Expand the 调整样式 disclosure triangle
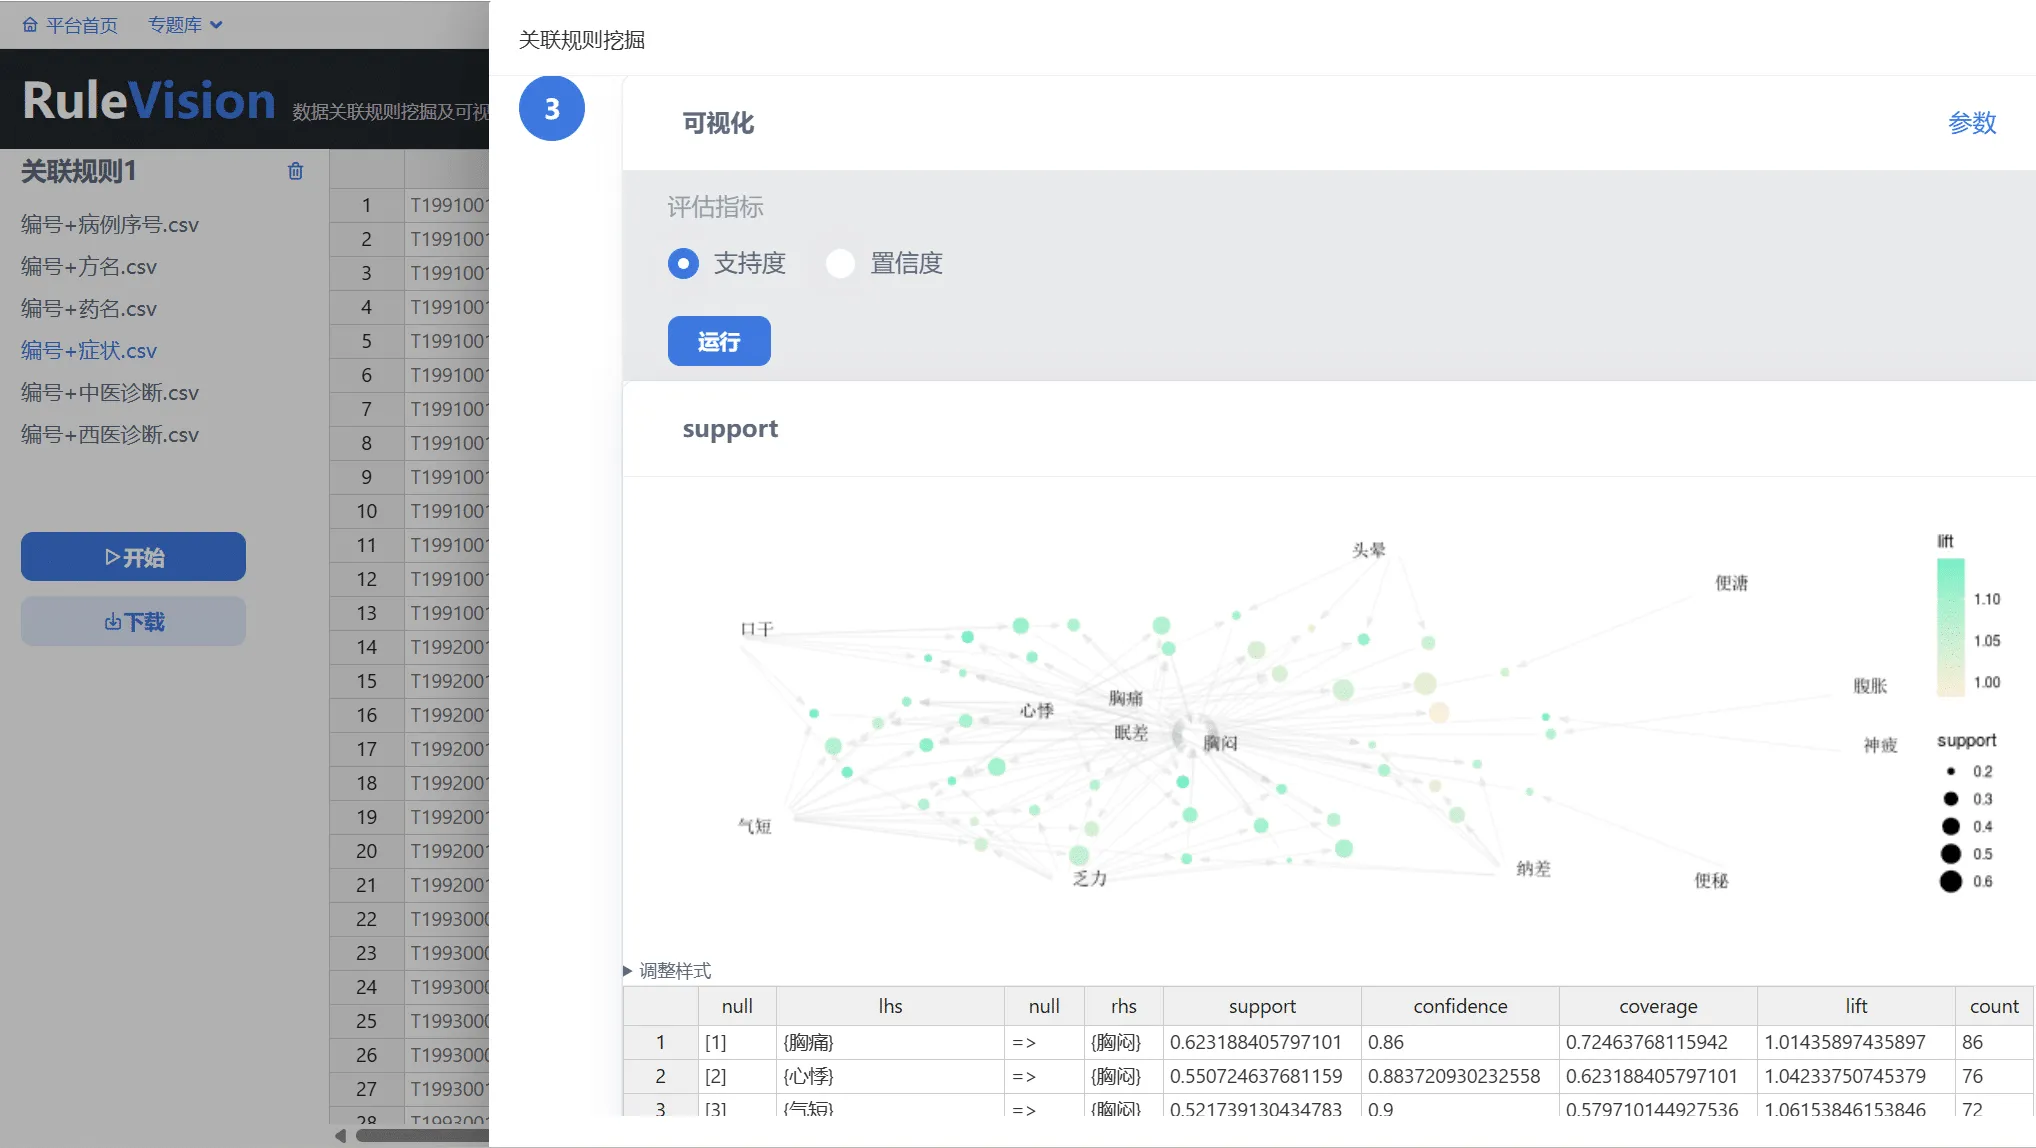The image size is (2036, 1148). tap(628, 970)
